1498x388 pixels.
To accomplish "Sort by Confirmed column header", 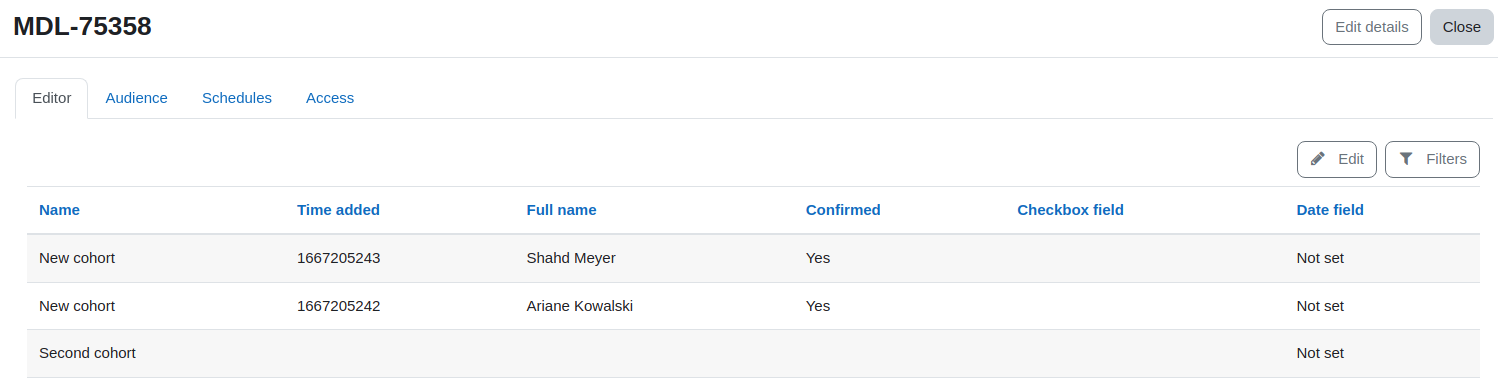I will point(843,210).
